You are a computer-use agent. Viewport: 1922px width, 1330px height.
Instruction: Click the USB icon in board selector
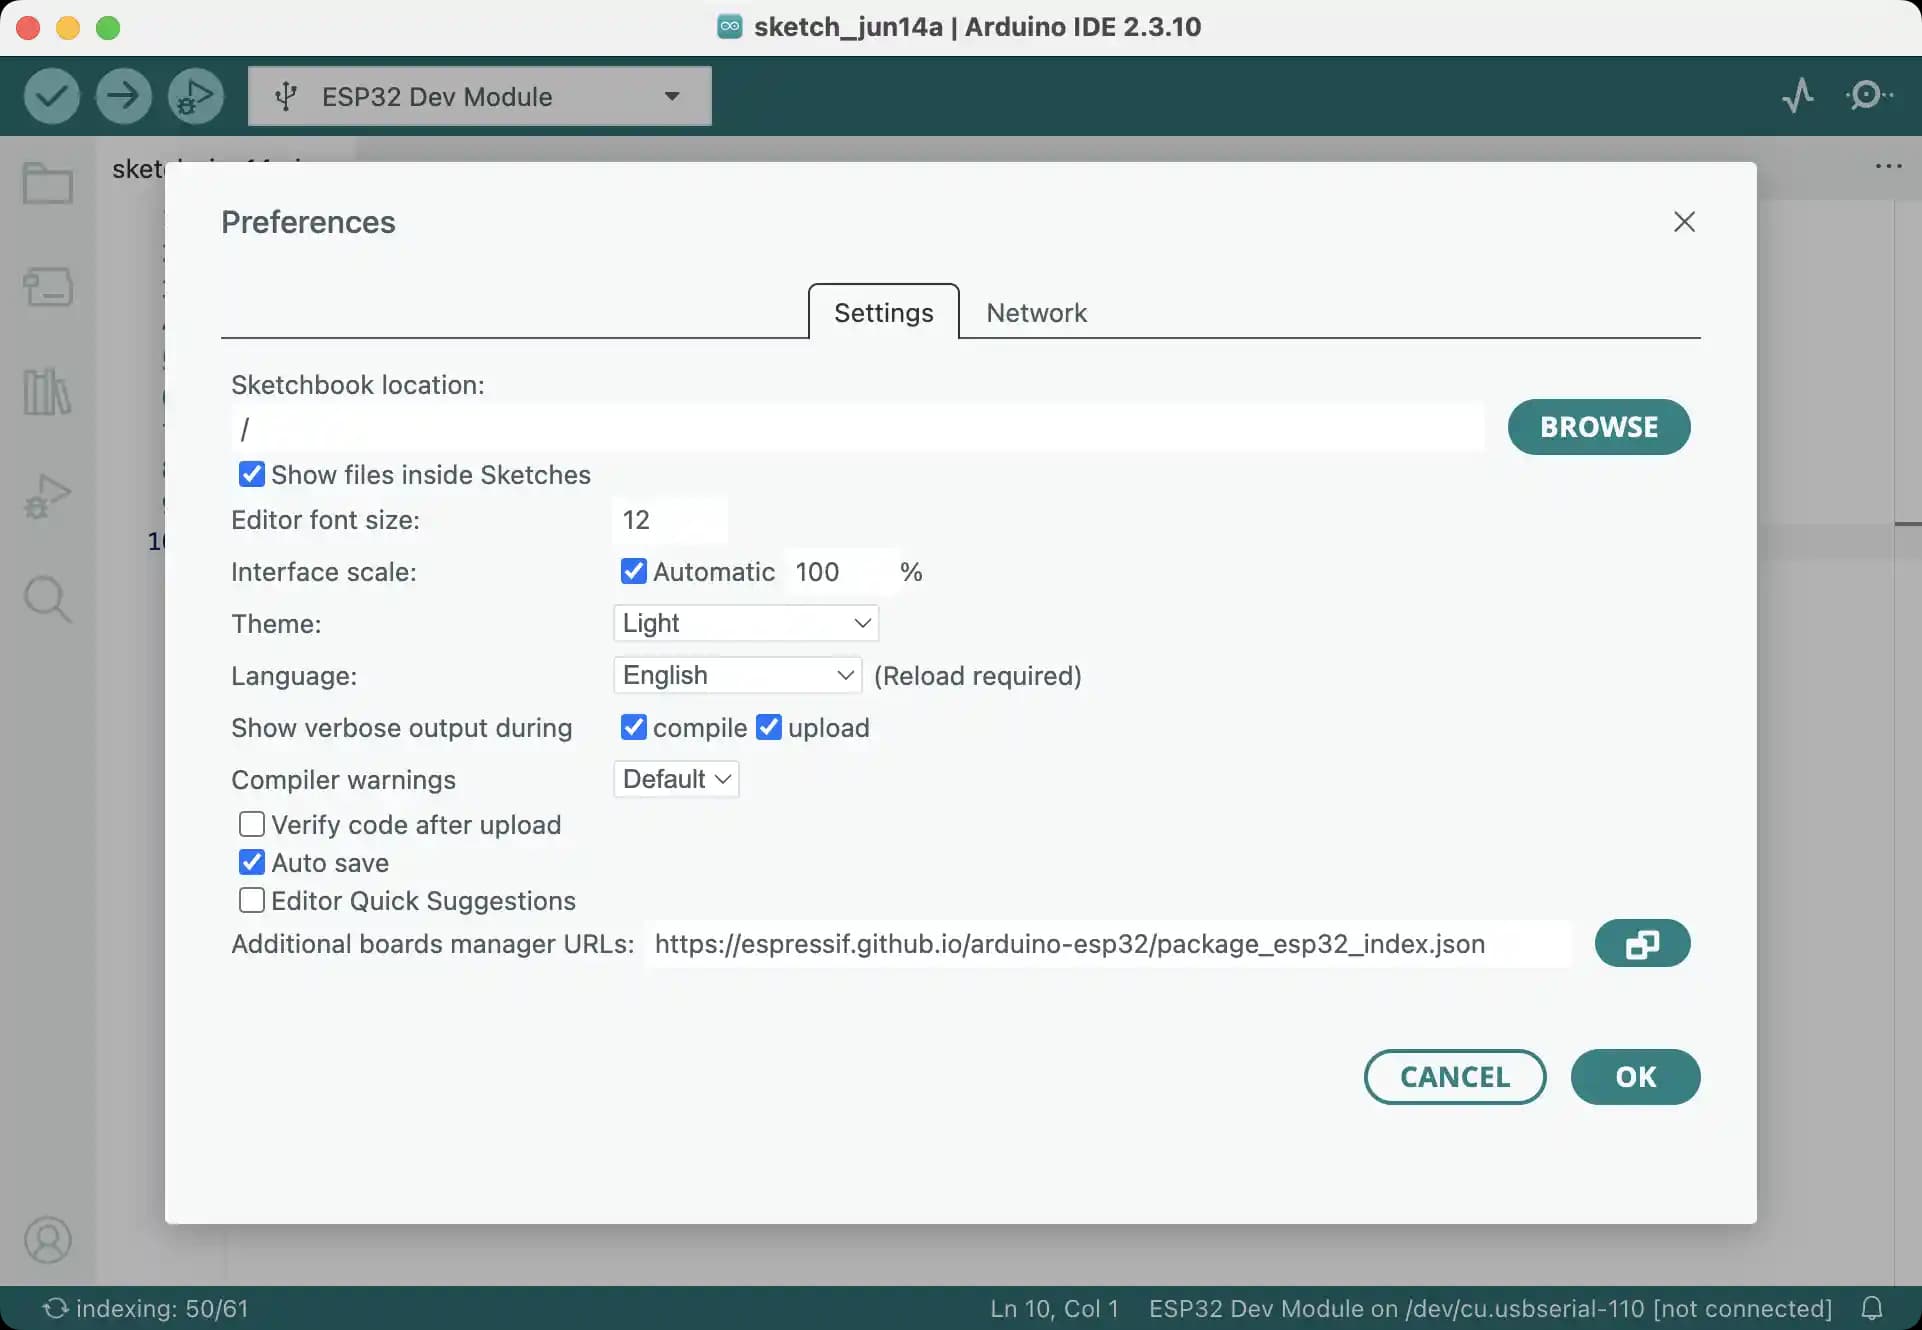(286, 96)
